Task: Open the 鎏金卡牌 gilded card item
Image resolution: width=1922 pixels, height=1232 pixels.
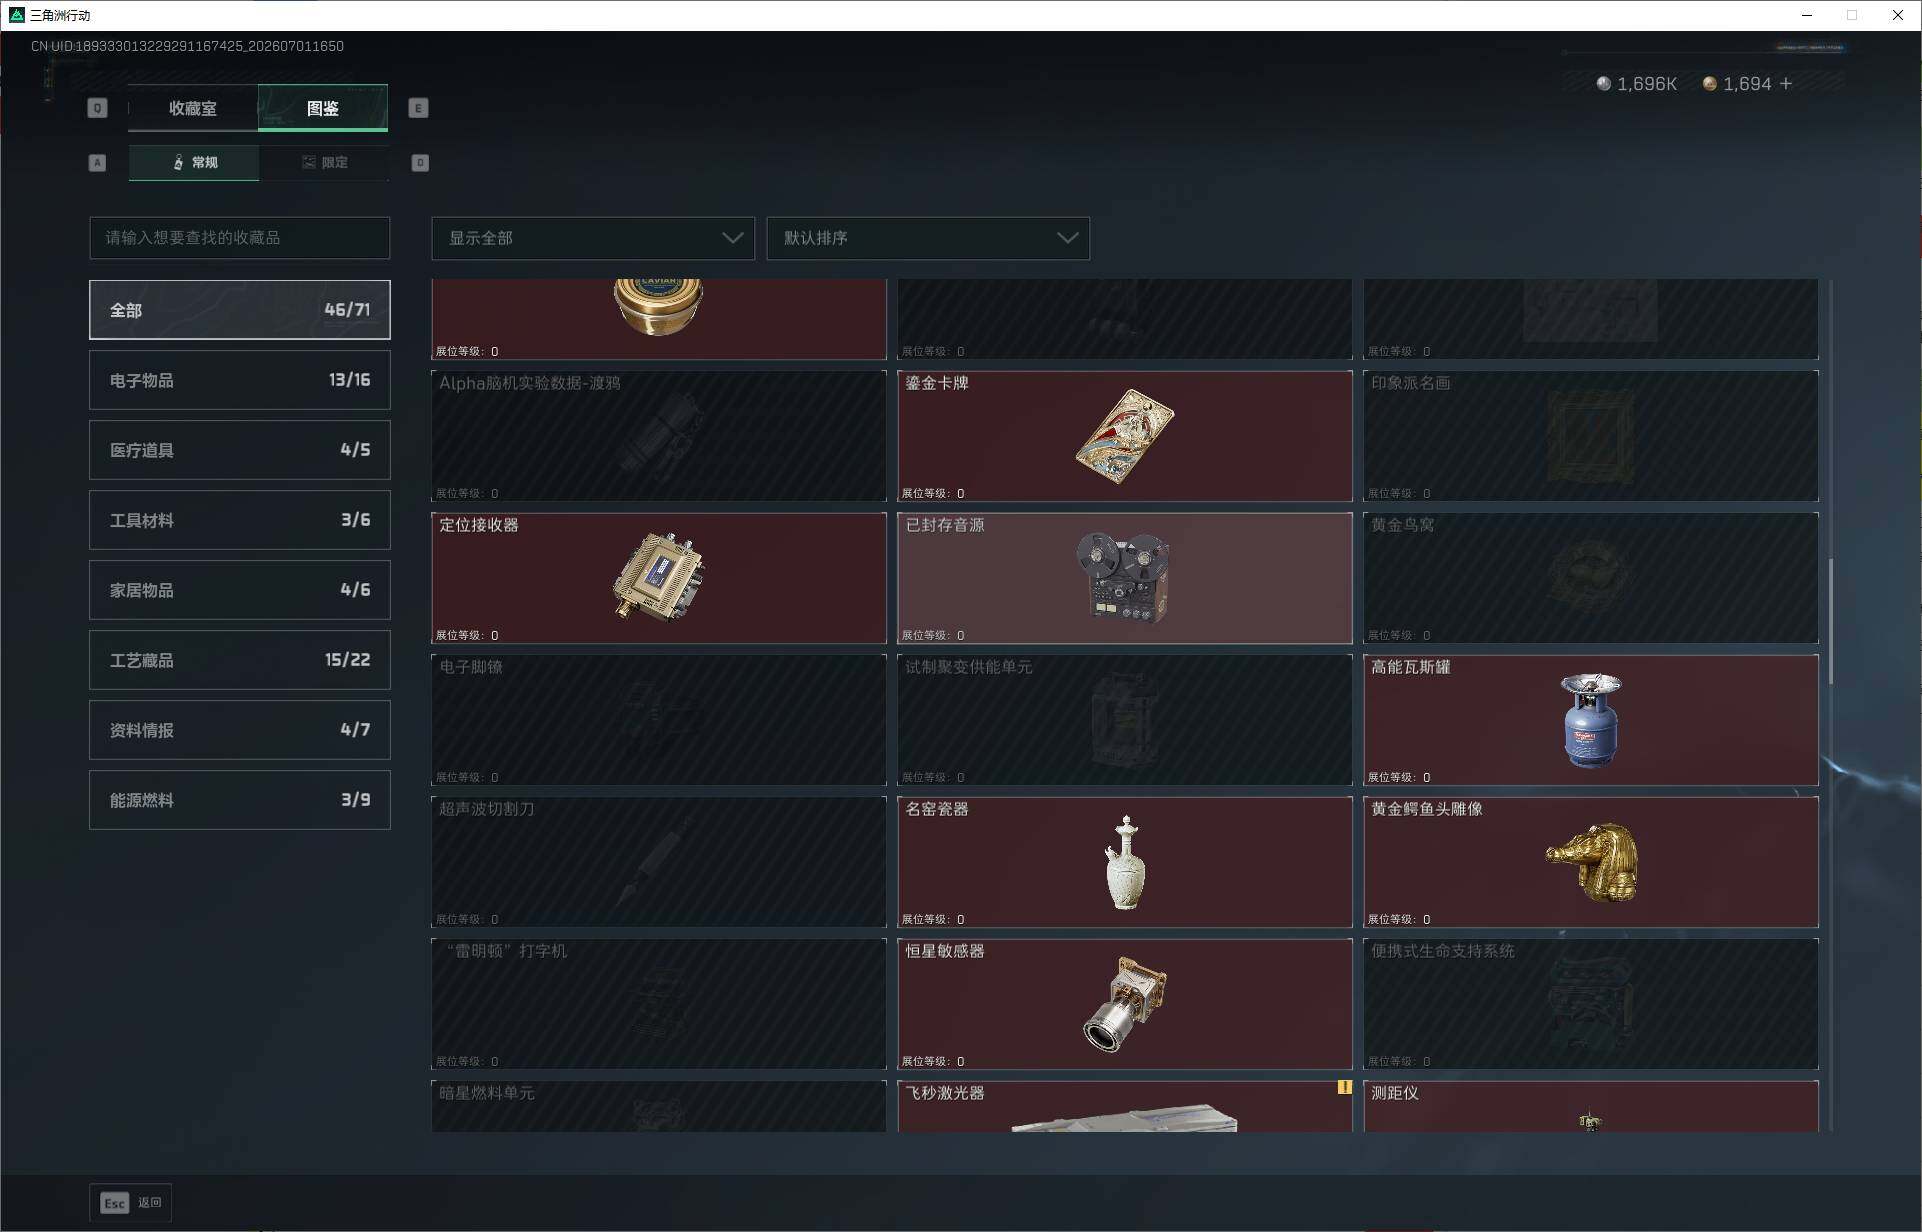Action: tap(1124, 436)
